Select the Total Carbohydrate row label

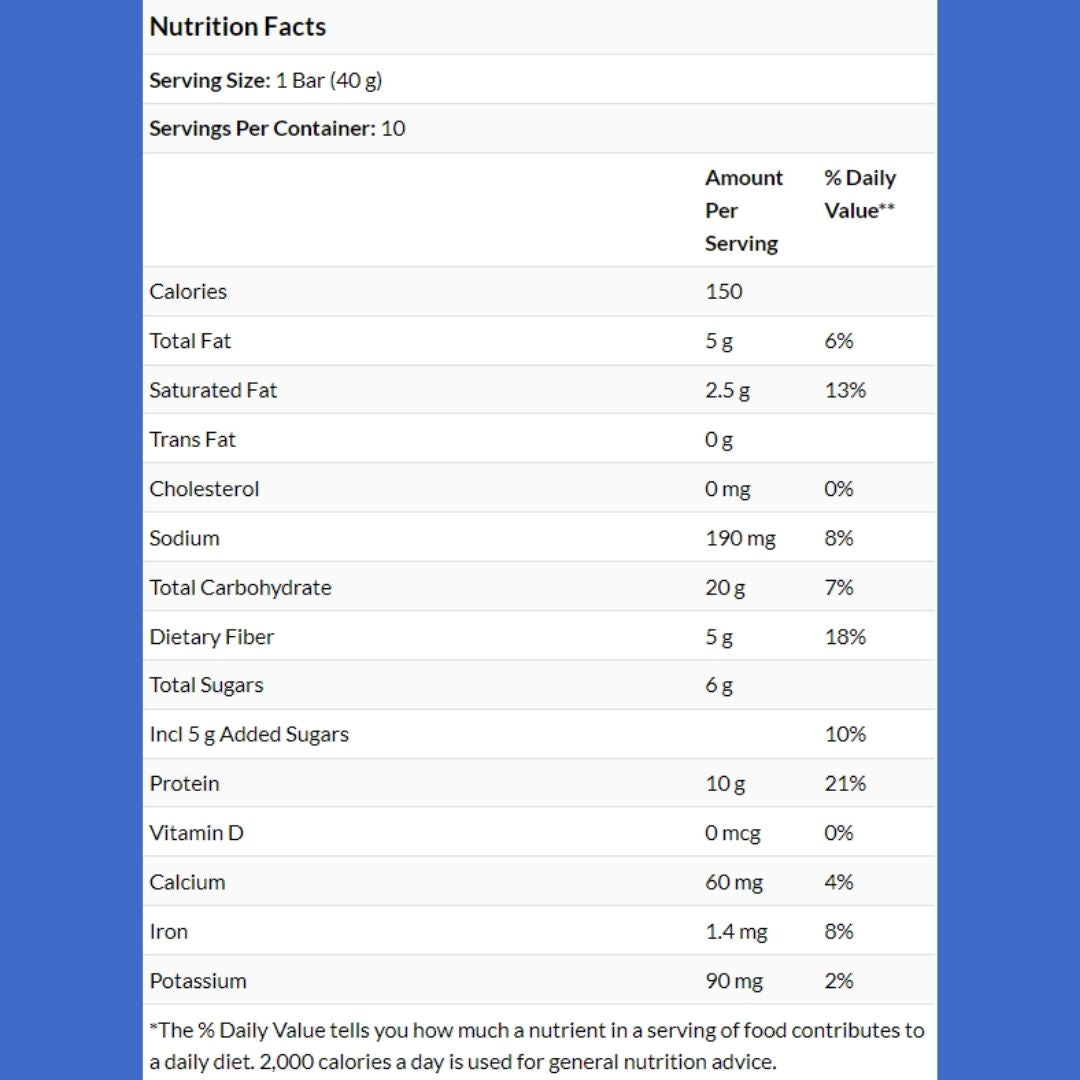click(240, 587)
